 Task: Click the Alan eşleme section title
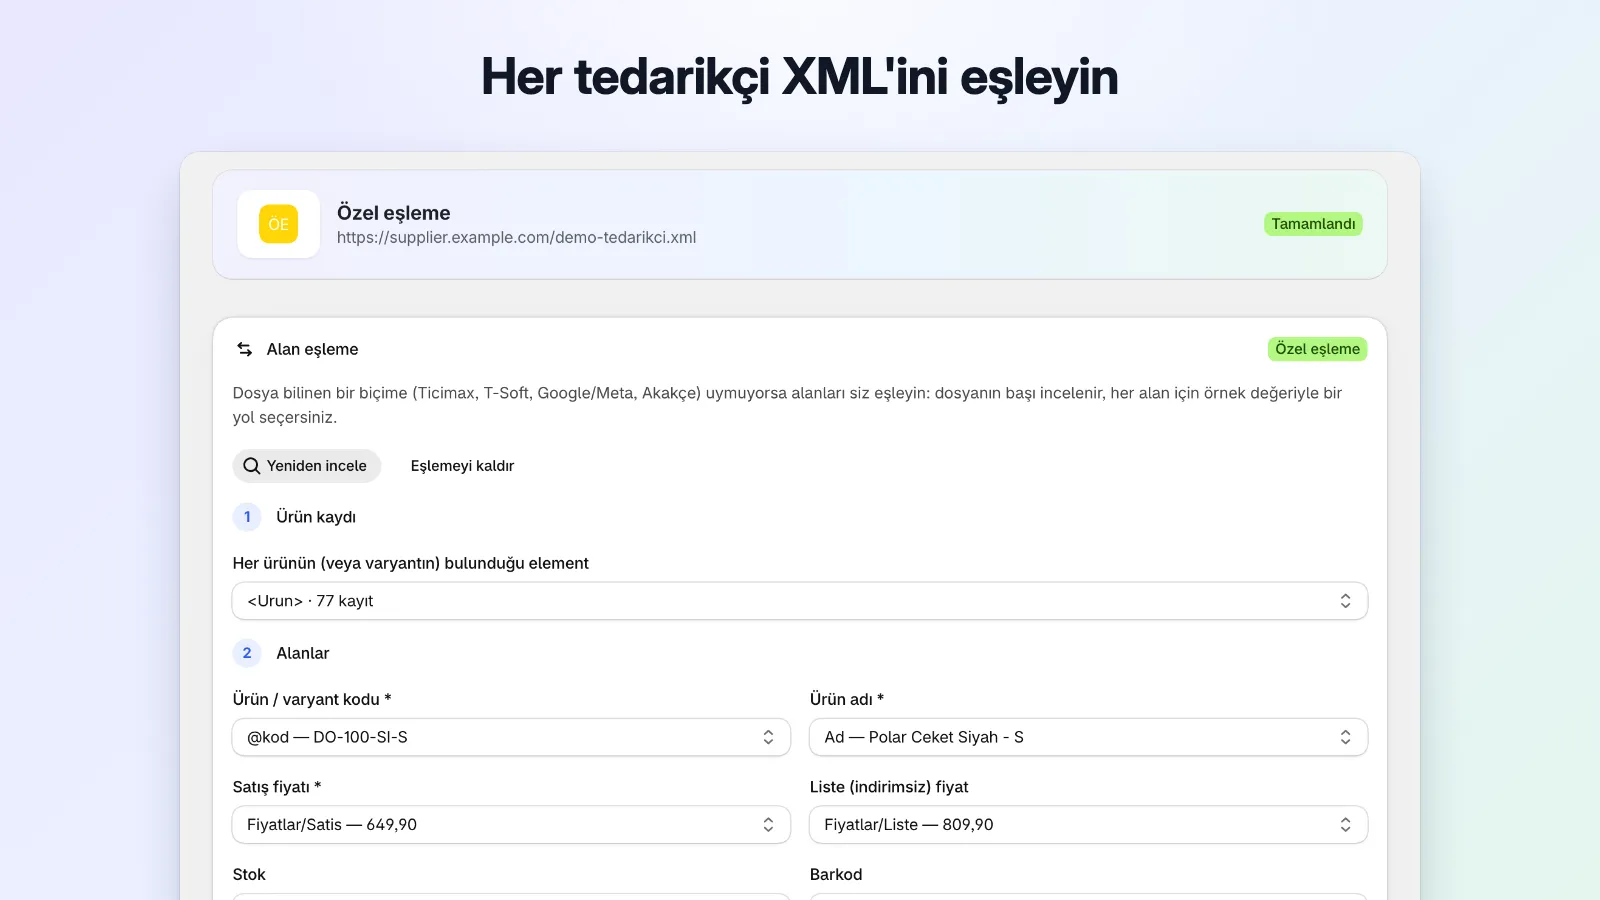pyautogui.click(x=312, y=349)
